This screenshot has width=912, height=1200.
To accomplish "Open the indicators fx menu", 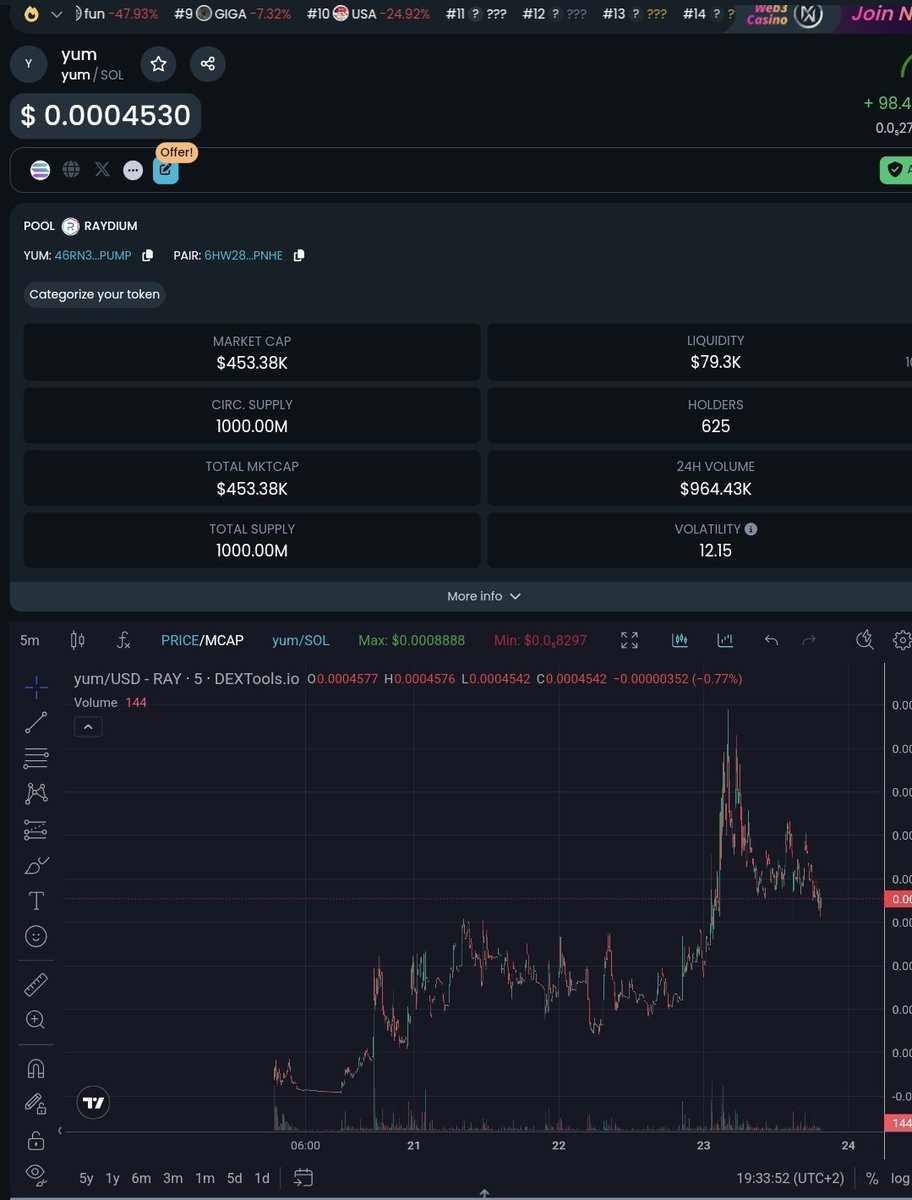I will click(124, 640).
